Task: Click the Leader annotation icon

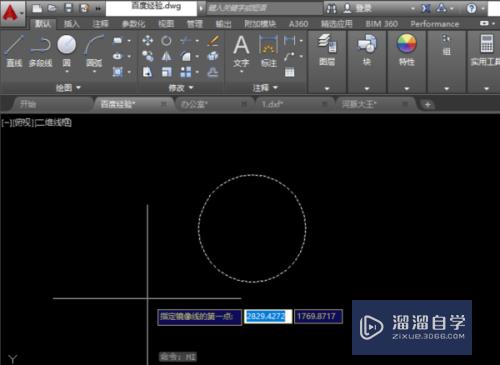Action: [x=289, y=56]
